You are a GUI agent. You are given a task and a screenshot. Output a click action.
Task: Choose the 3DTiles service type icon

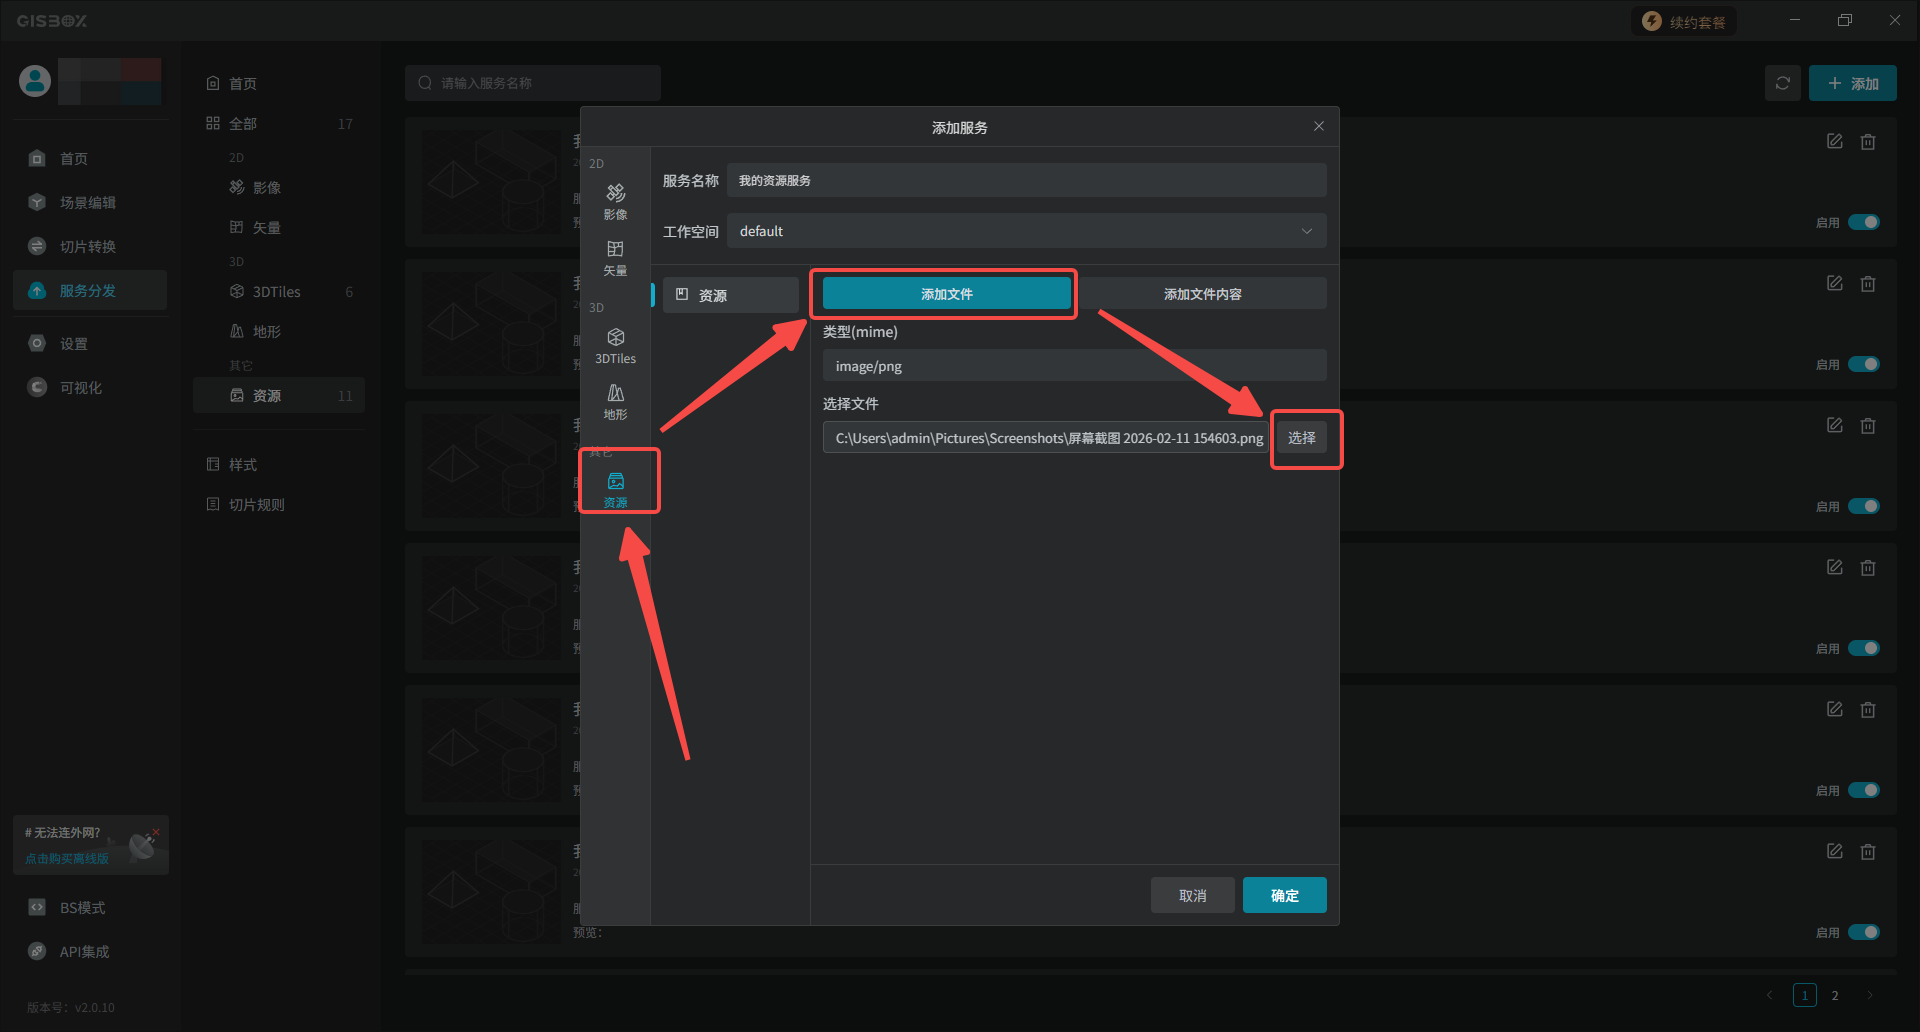(x=615, y=345)
